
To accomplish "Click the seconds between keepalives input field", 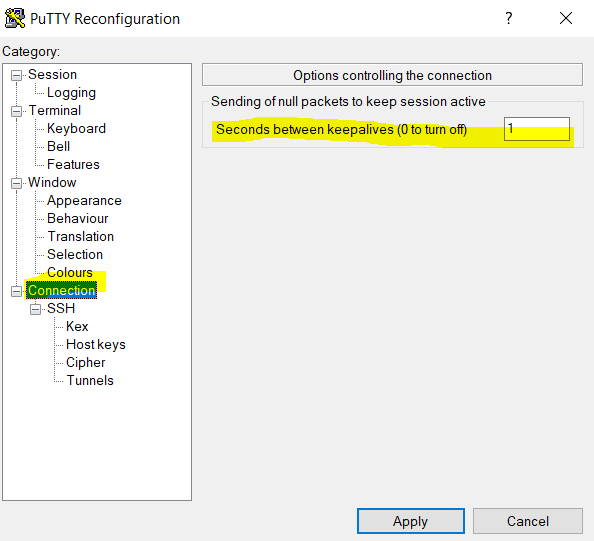I will tap(537, 129).
